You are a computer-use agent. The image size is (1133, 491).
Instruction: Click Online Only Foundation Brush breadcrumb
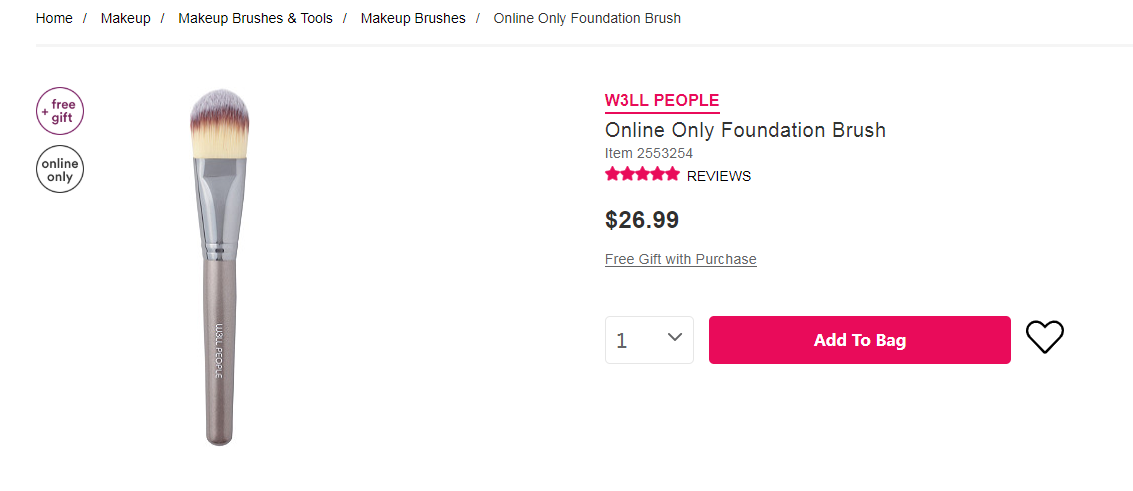(x=587, y=19)
